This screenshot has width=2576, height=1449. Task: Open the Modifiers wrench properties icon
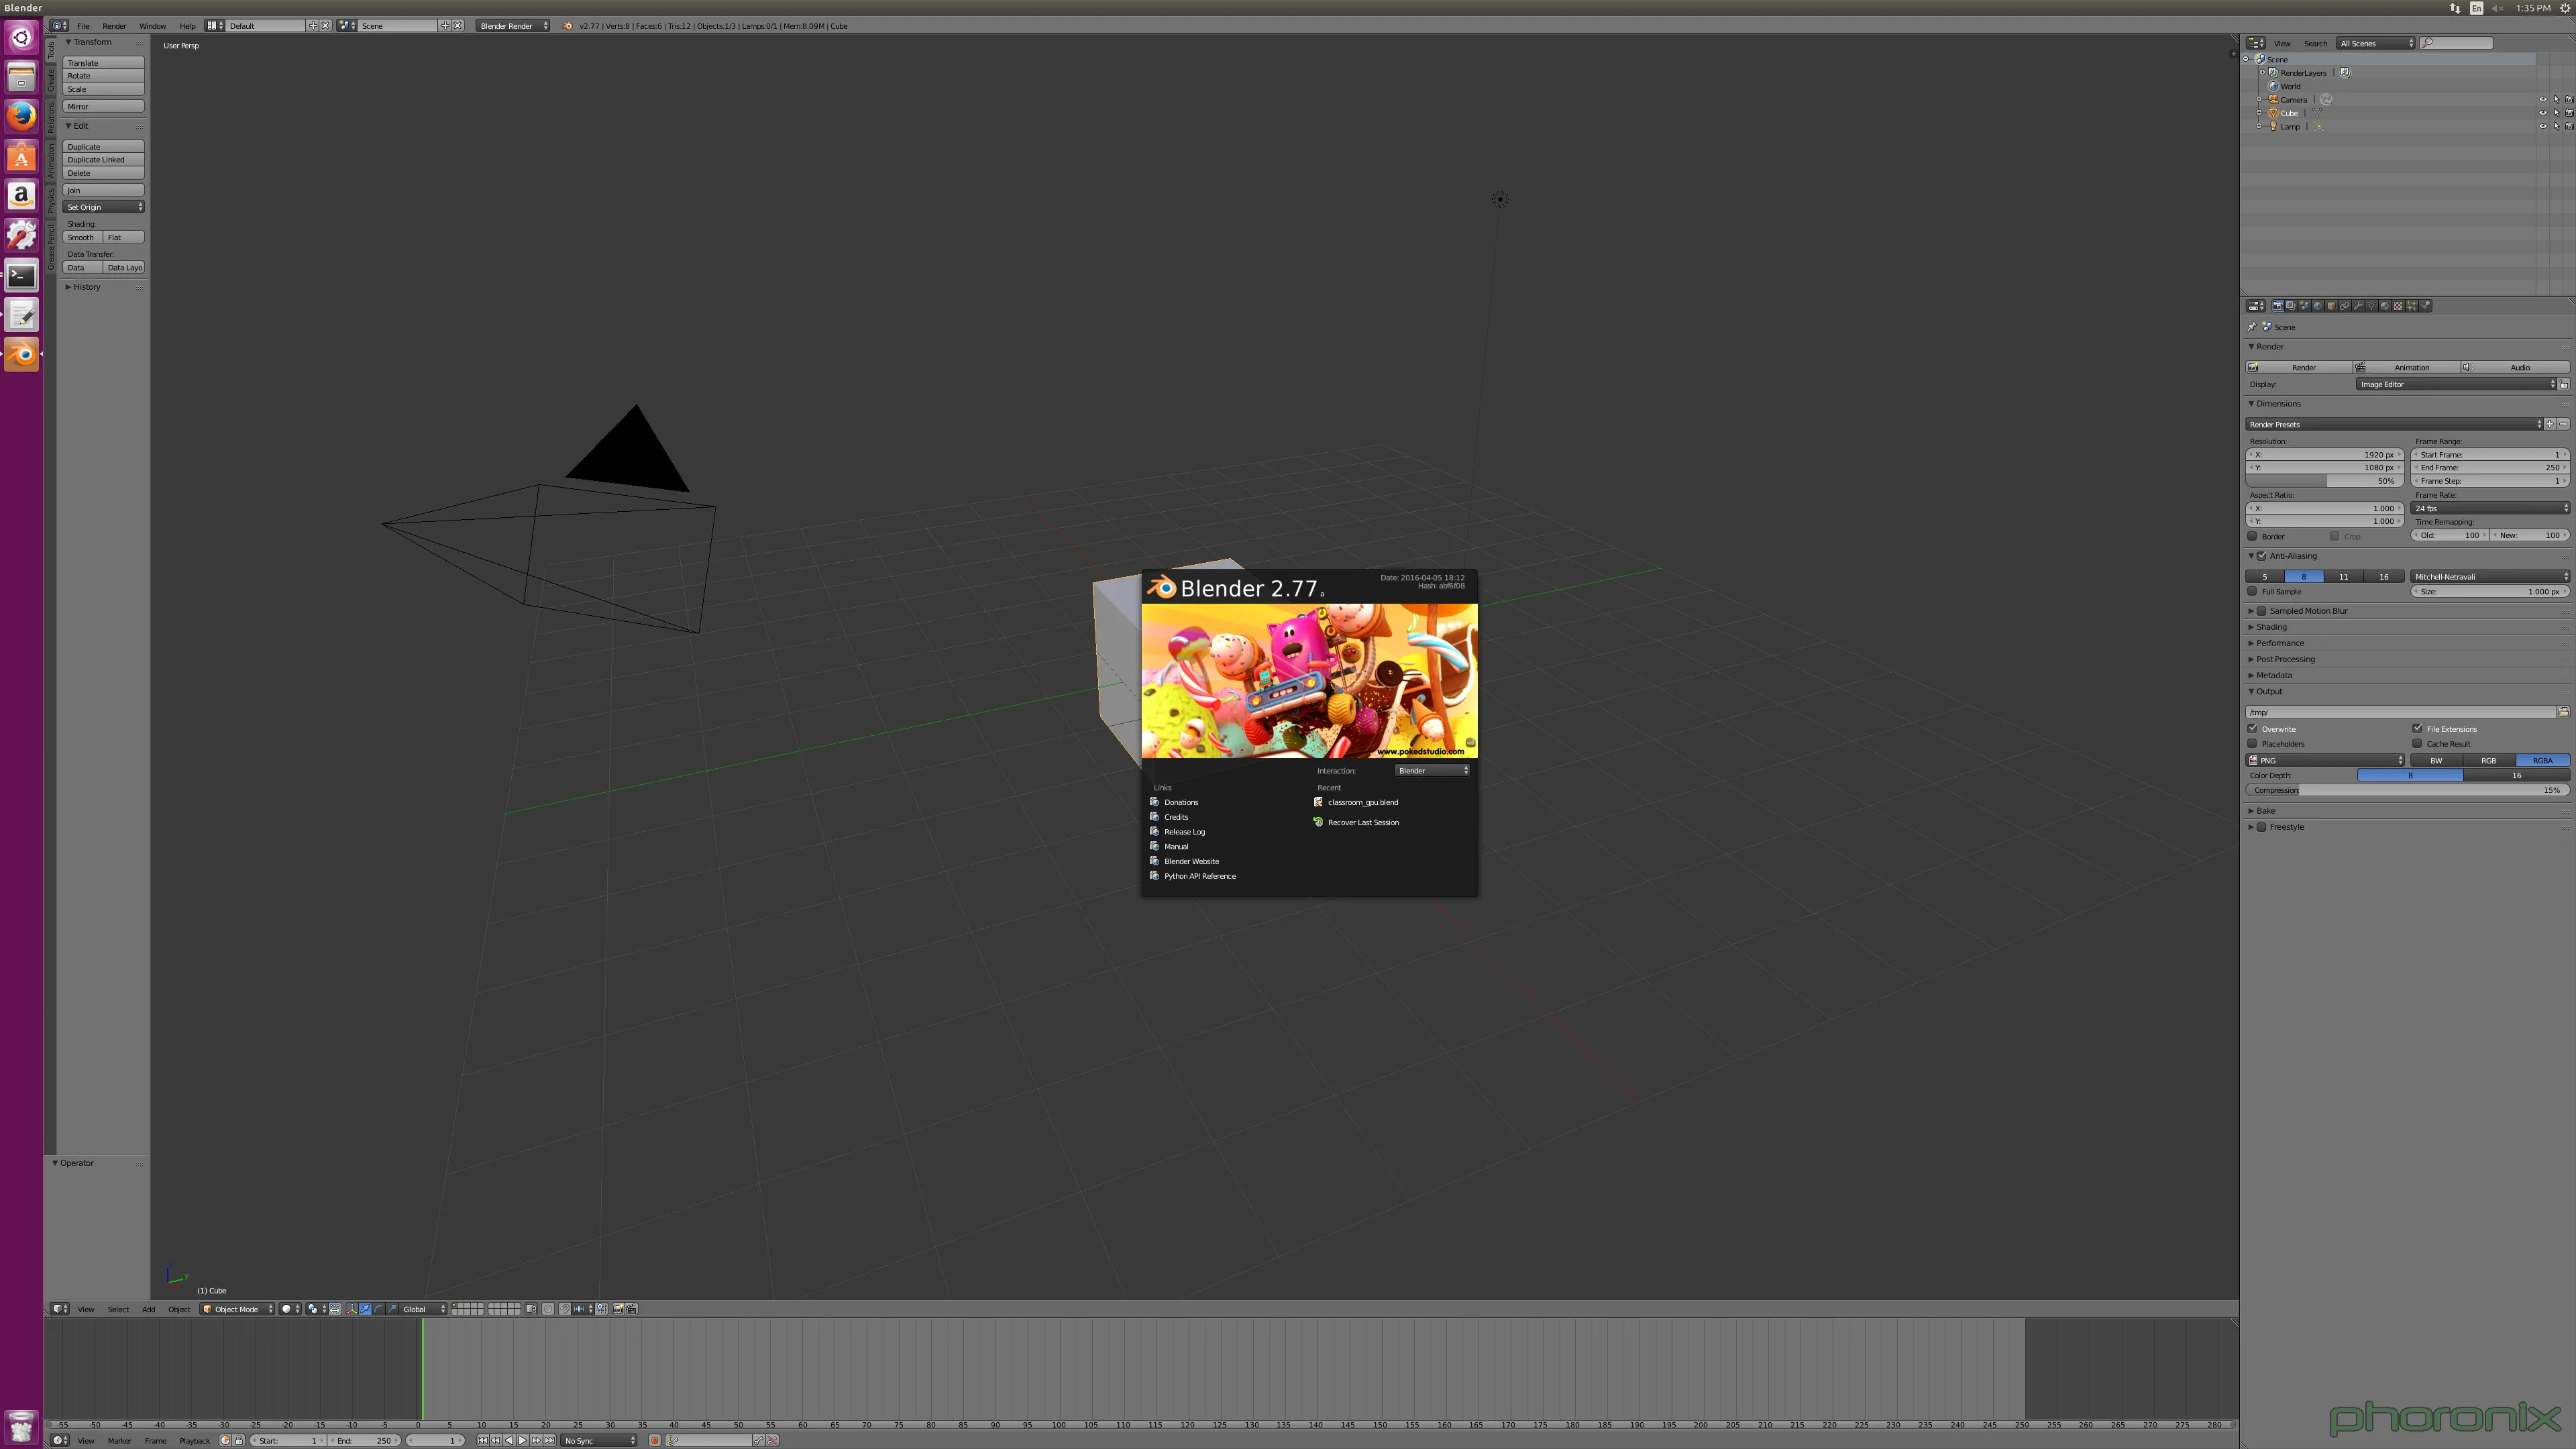(x=2358, y=306)
